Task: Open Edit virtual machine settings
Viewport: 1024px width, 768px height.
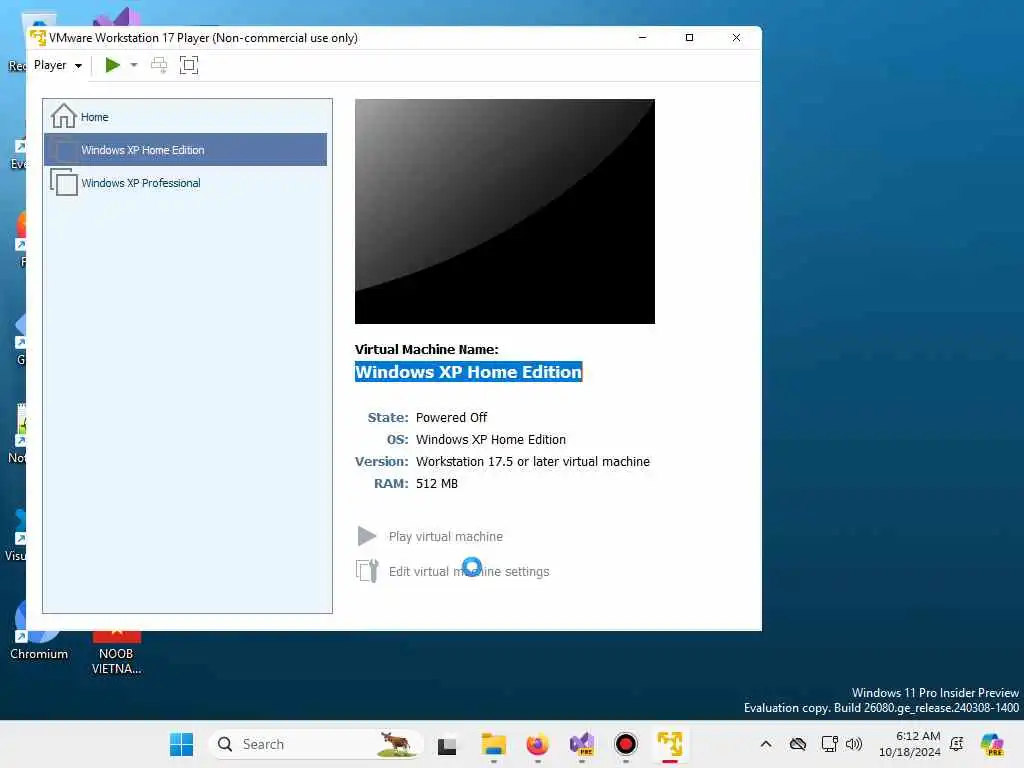Action: pyautogui.click(x=469, y=571)
